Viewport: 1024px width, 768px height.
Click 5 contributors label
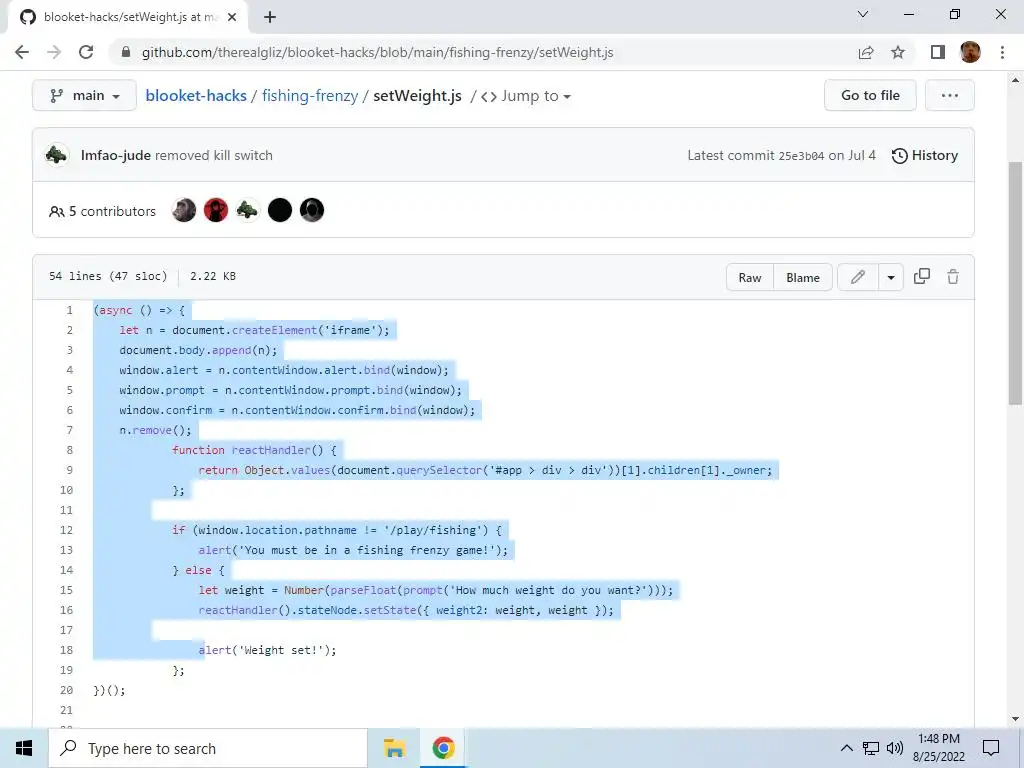click(103, 211)
